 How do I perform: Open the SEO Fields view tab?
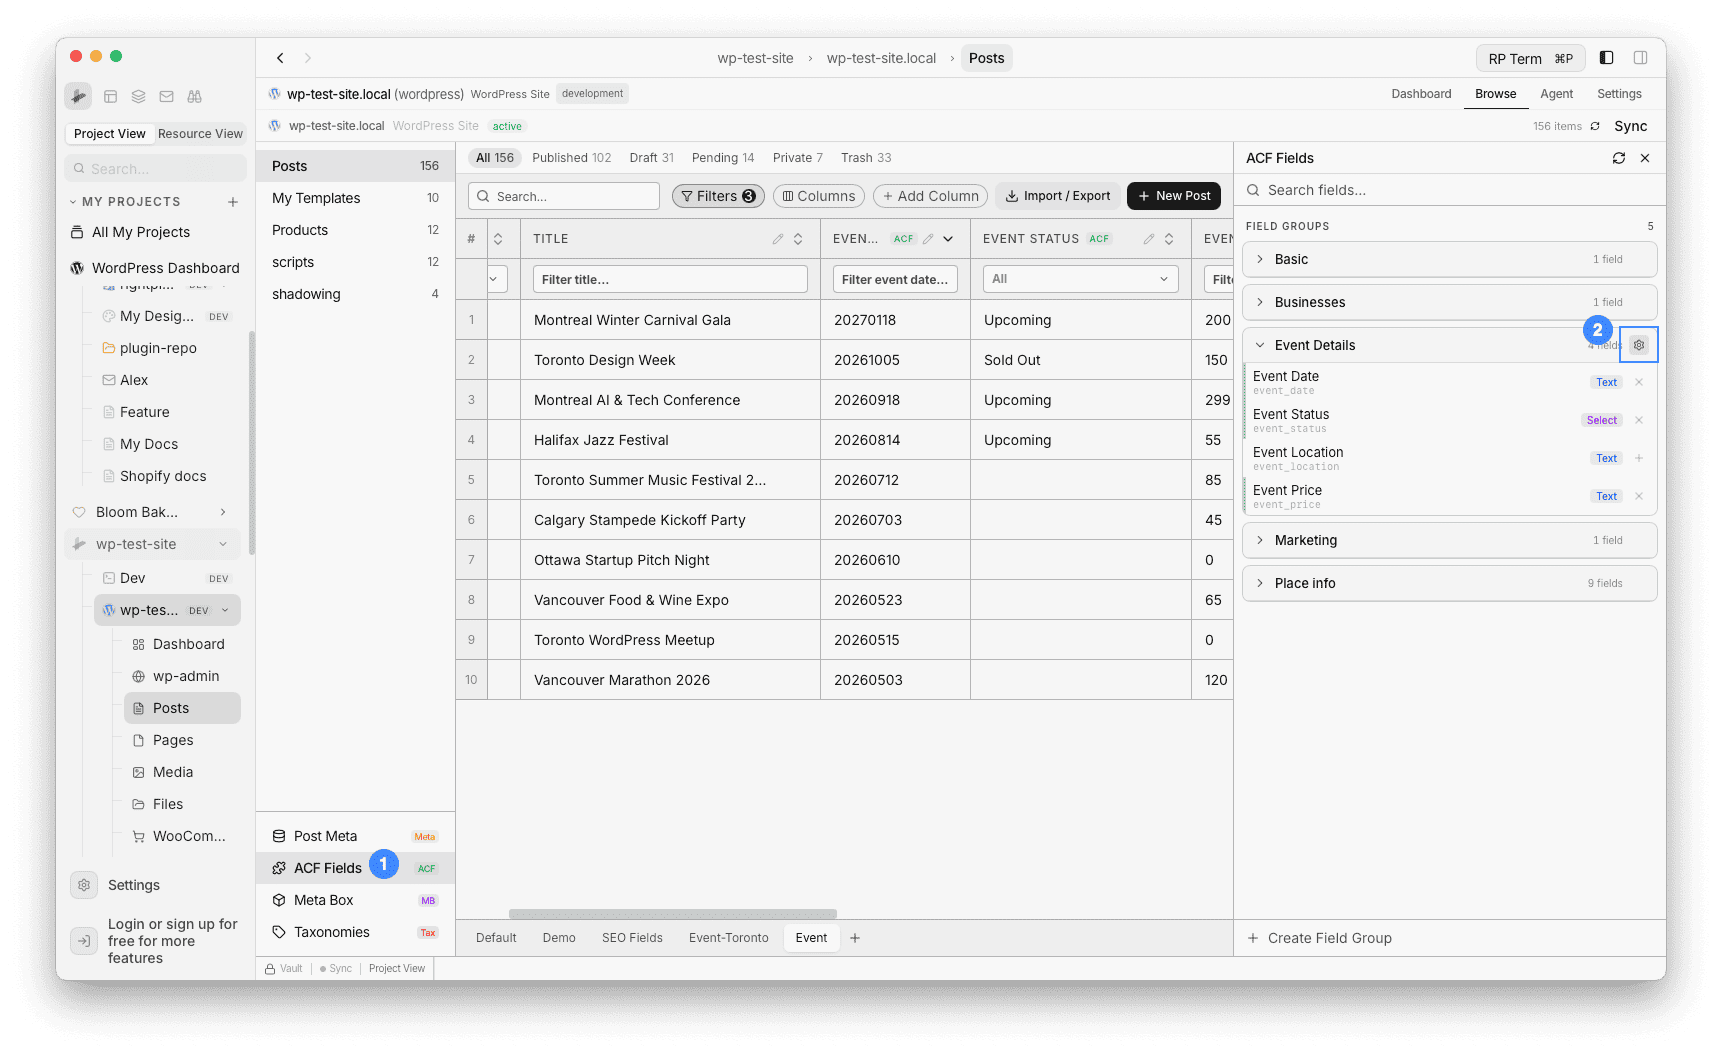click(x=632, y=938)
